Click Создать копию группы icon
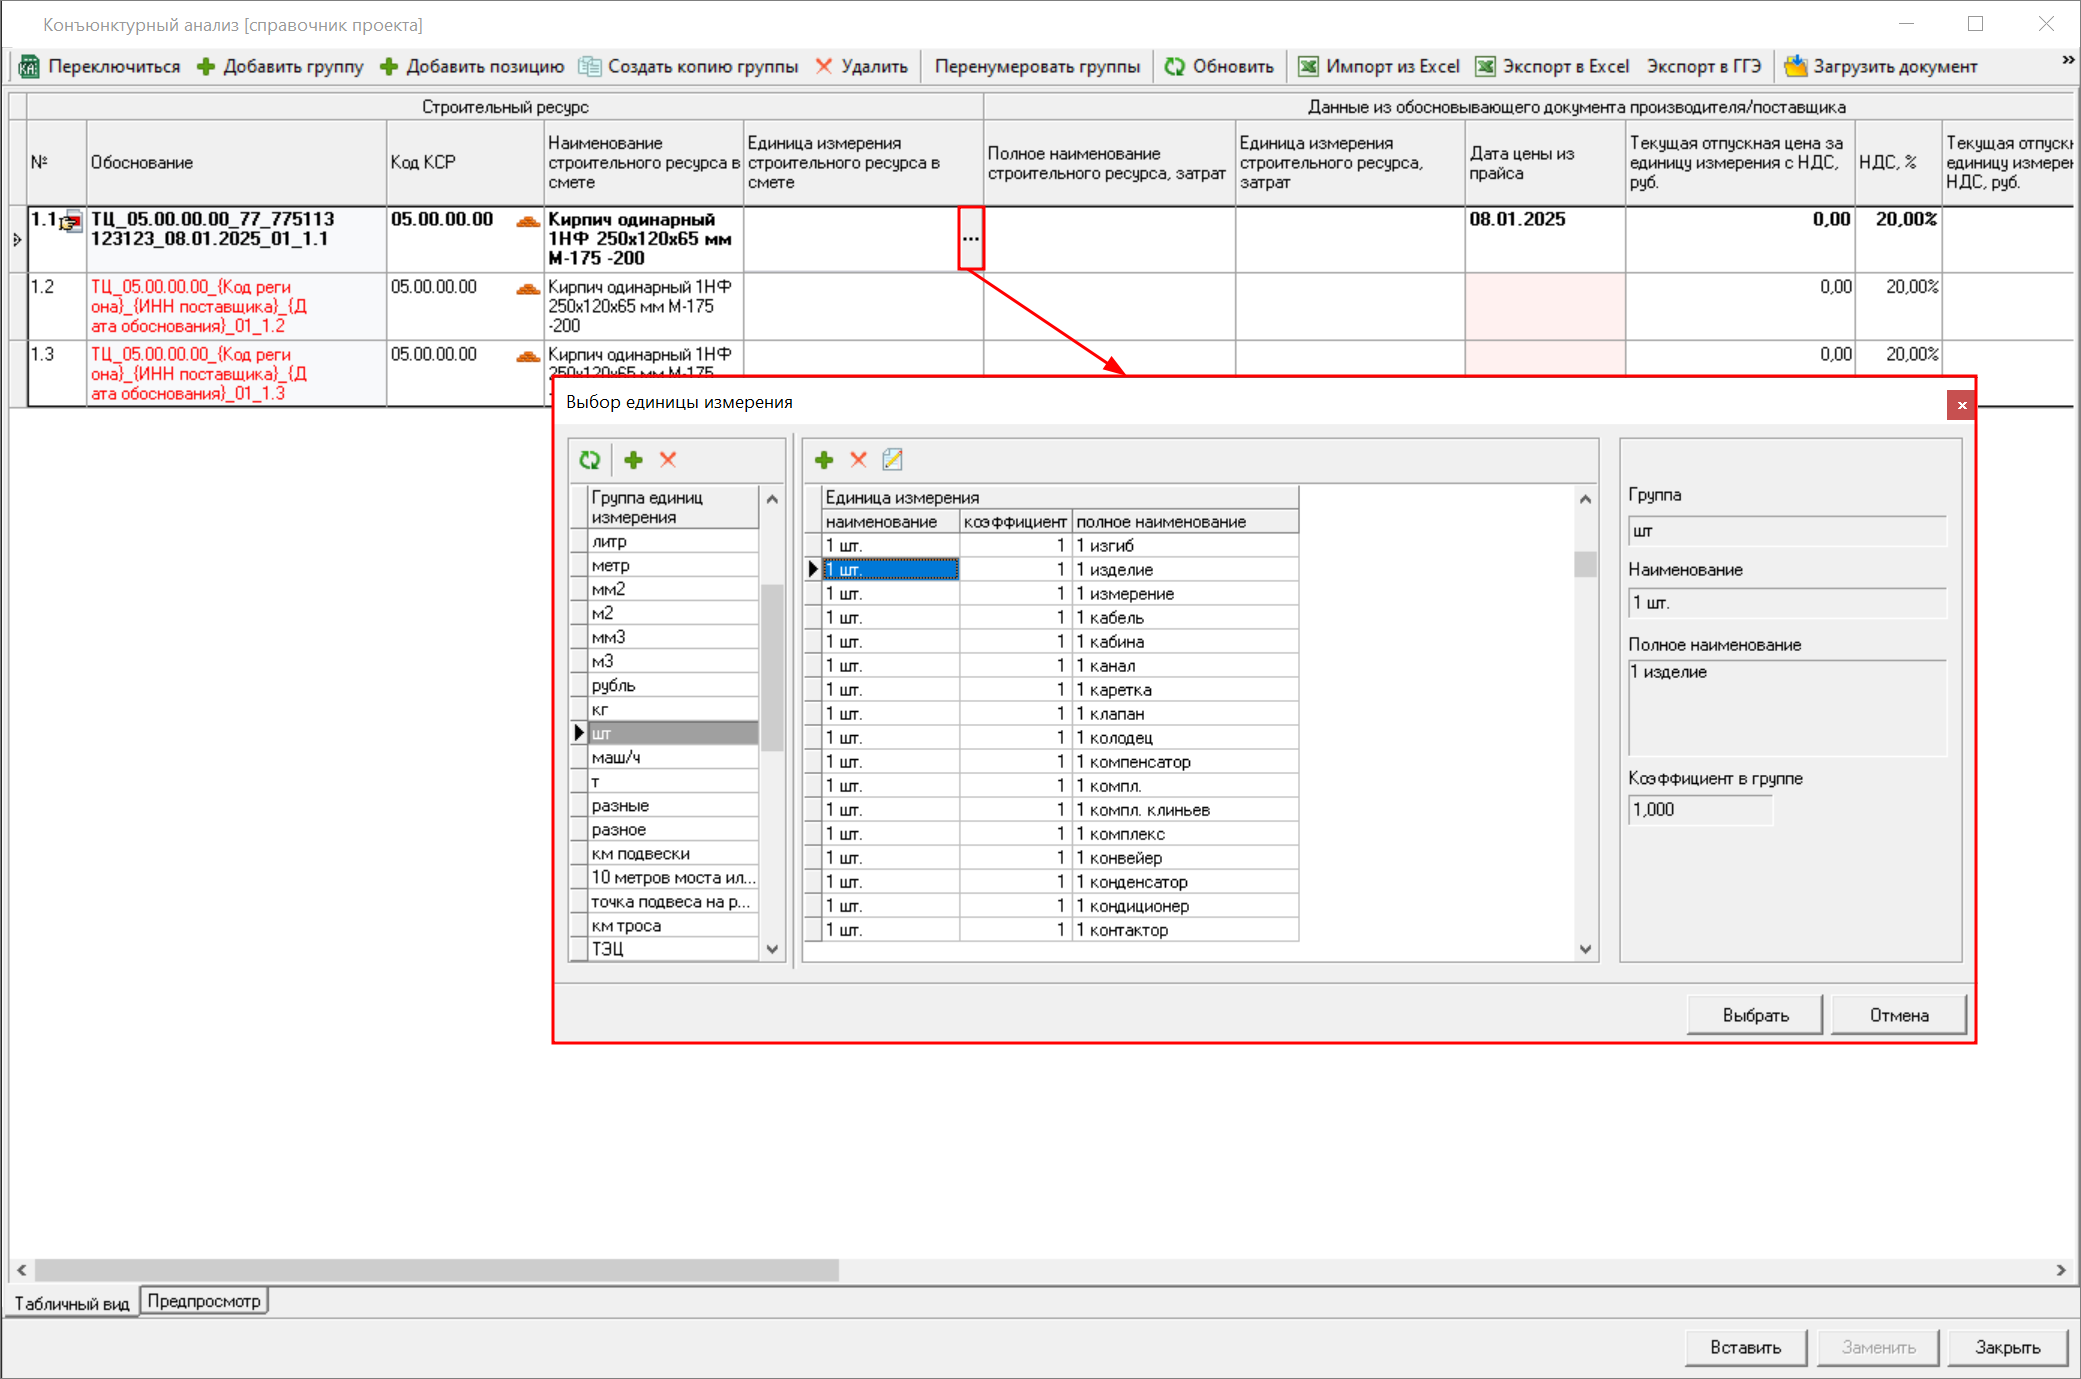 (590, 67)
